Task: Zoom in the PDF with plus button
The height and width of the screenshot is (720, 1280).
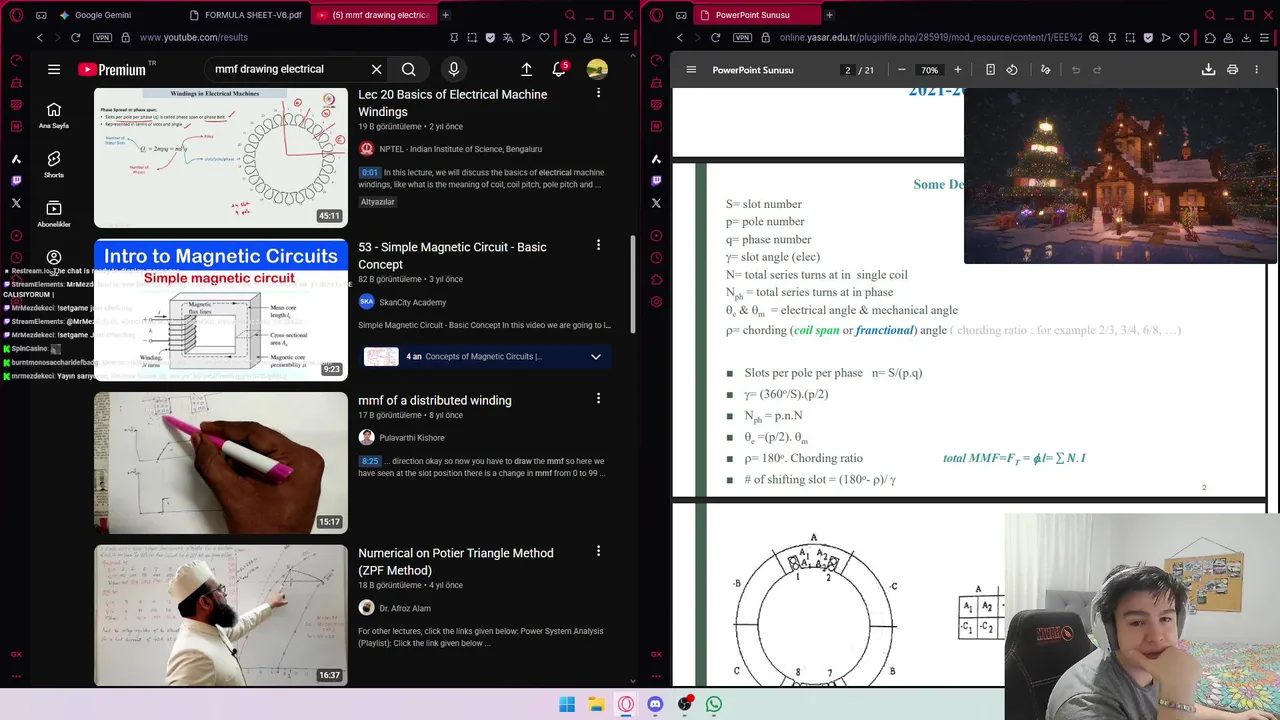Action: [957, 70]
